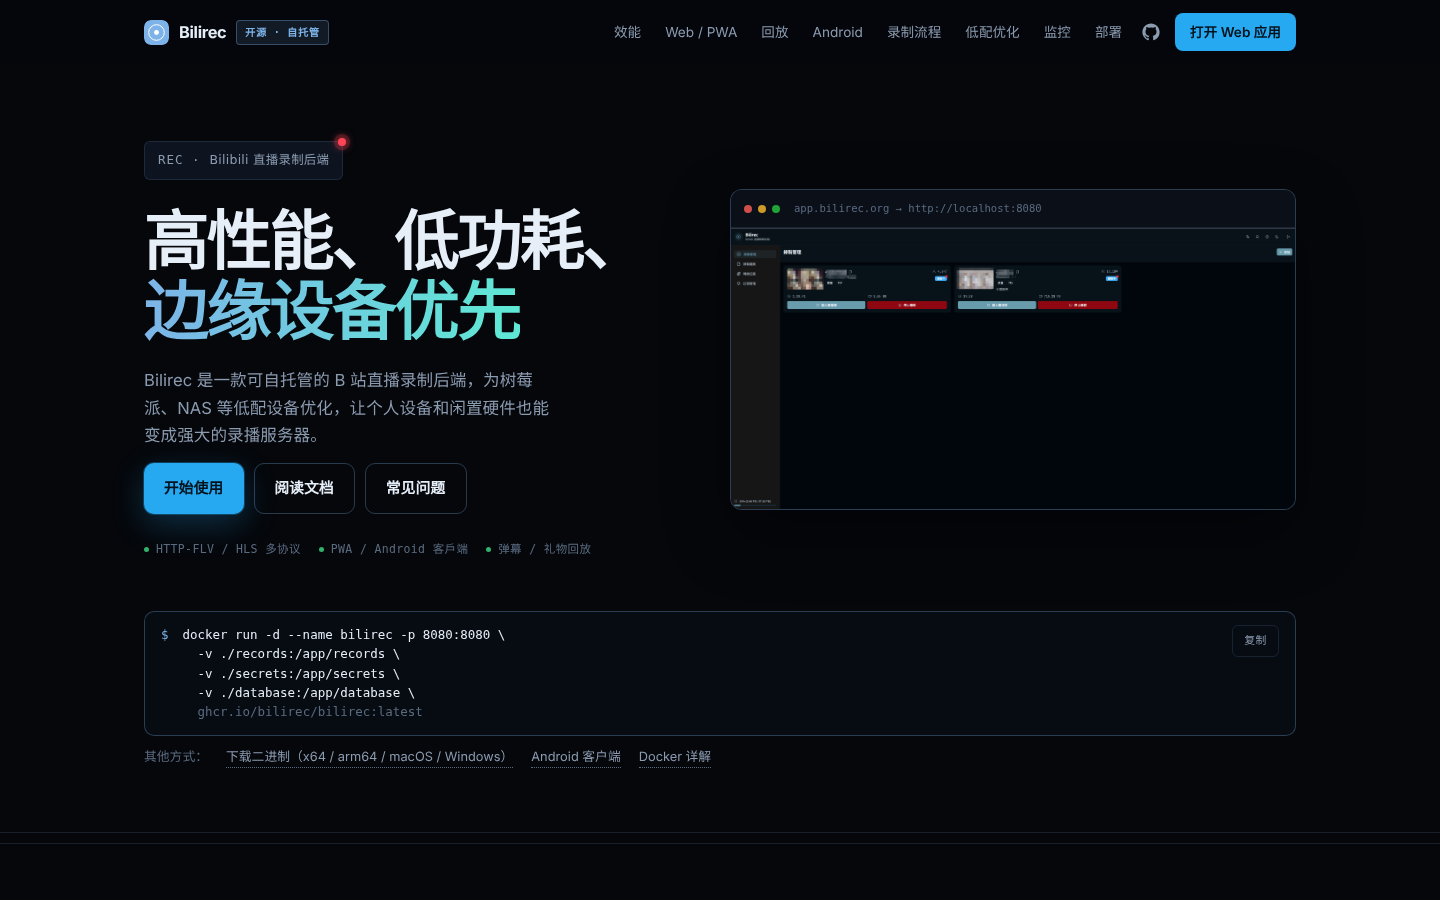Open the GitHub repository icon

1151,32
